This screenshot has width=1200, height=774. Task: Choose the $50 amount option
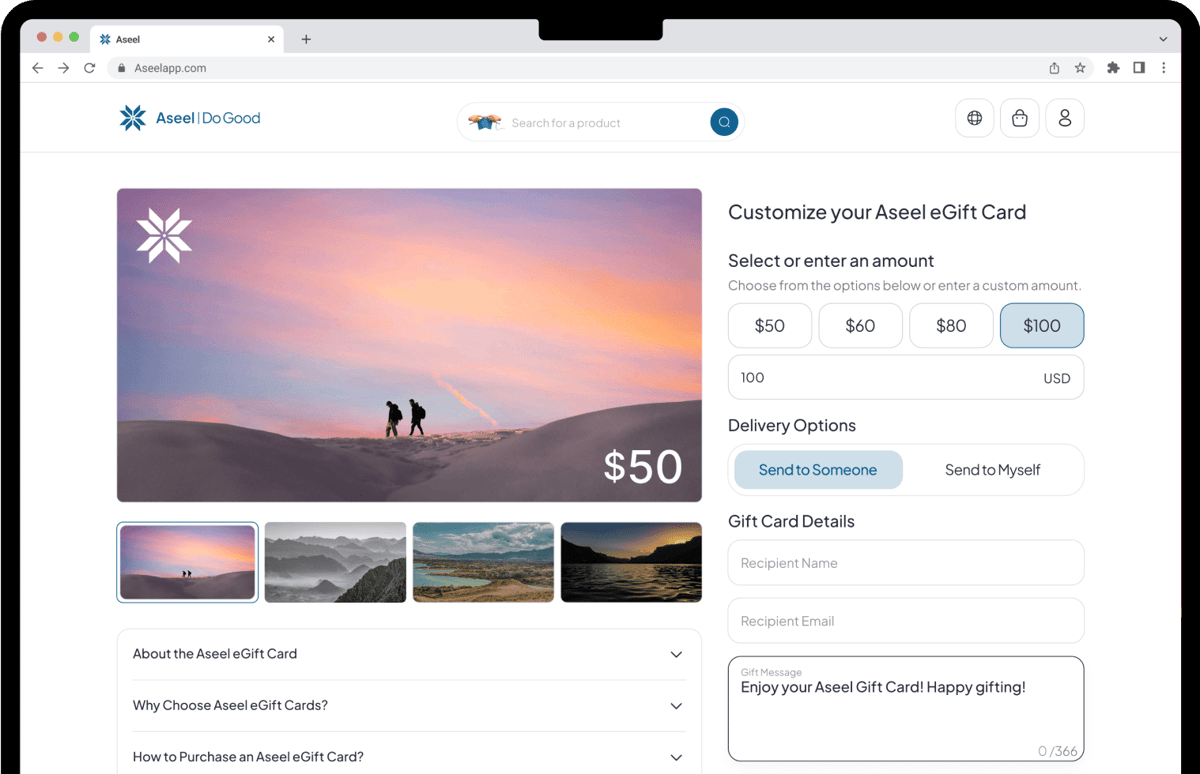[x=769, y=326]
